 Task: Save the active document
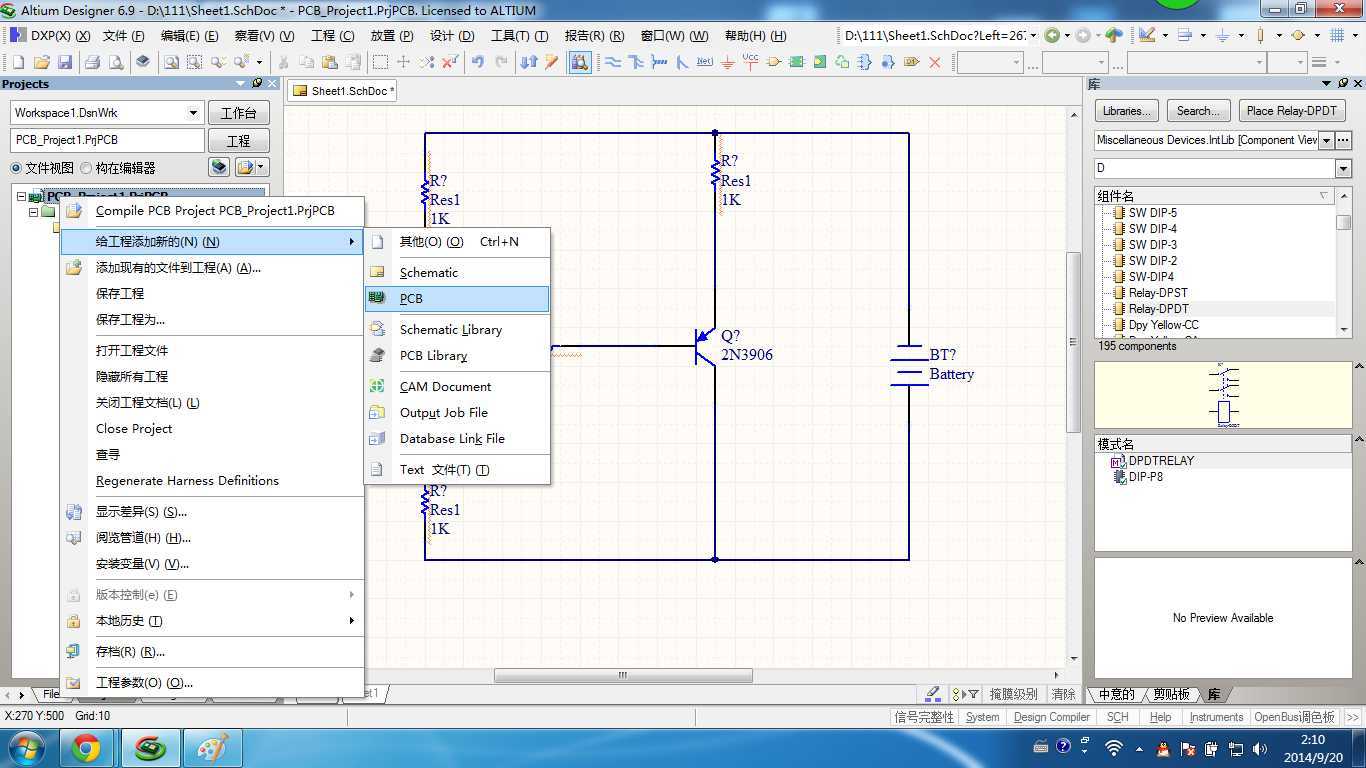[65, 62]
